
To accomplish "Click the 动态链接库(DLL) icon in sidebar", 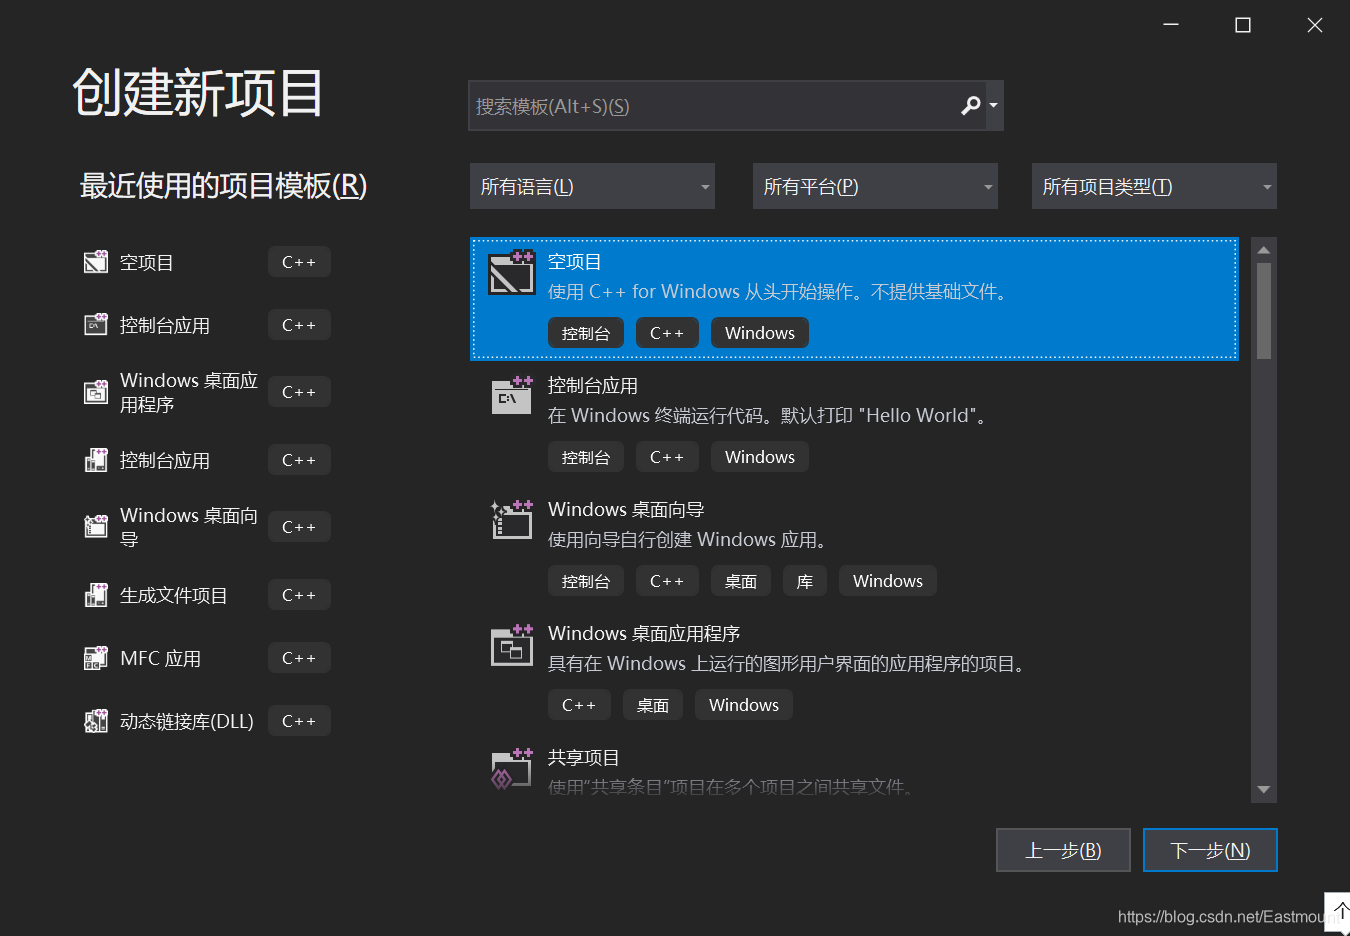I will pyautogui.click(x=96, y=720).
